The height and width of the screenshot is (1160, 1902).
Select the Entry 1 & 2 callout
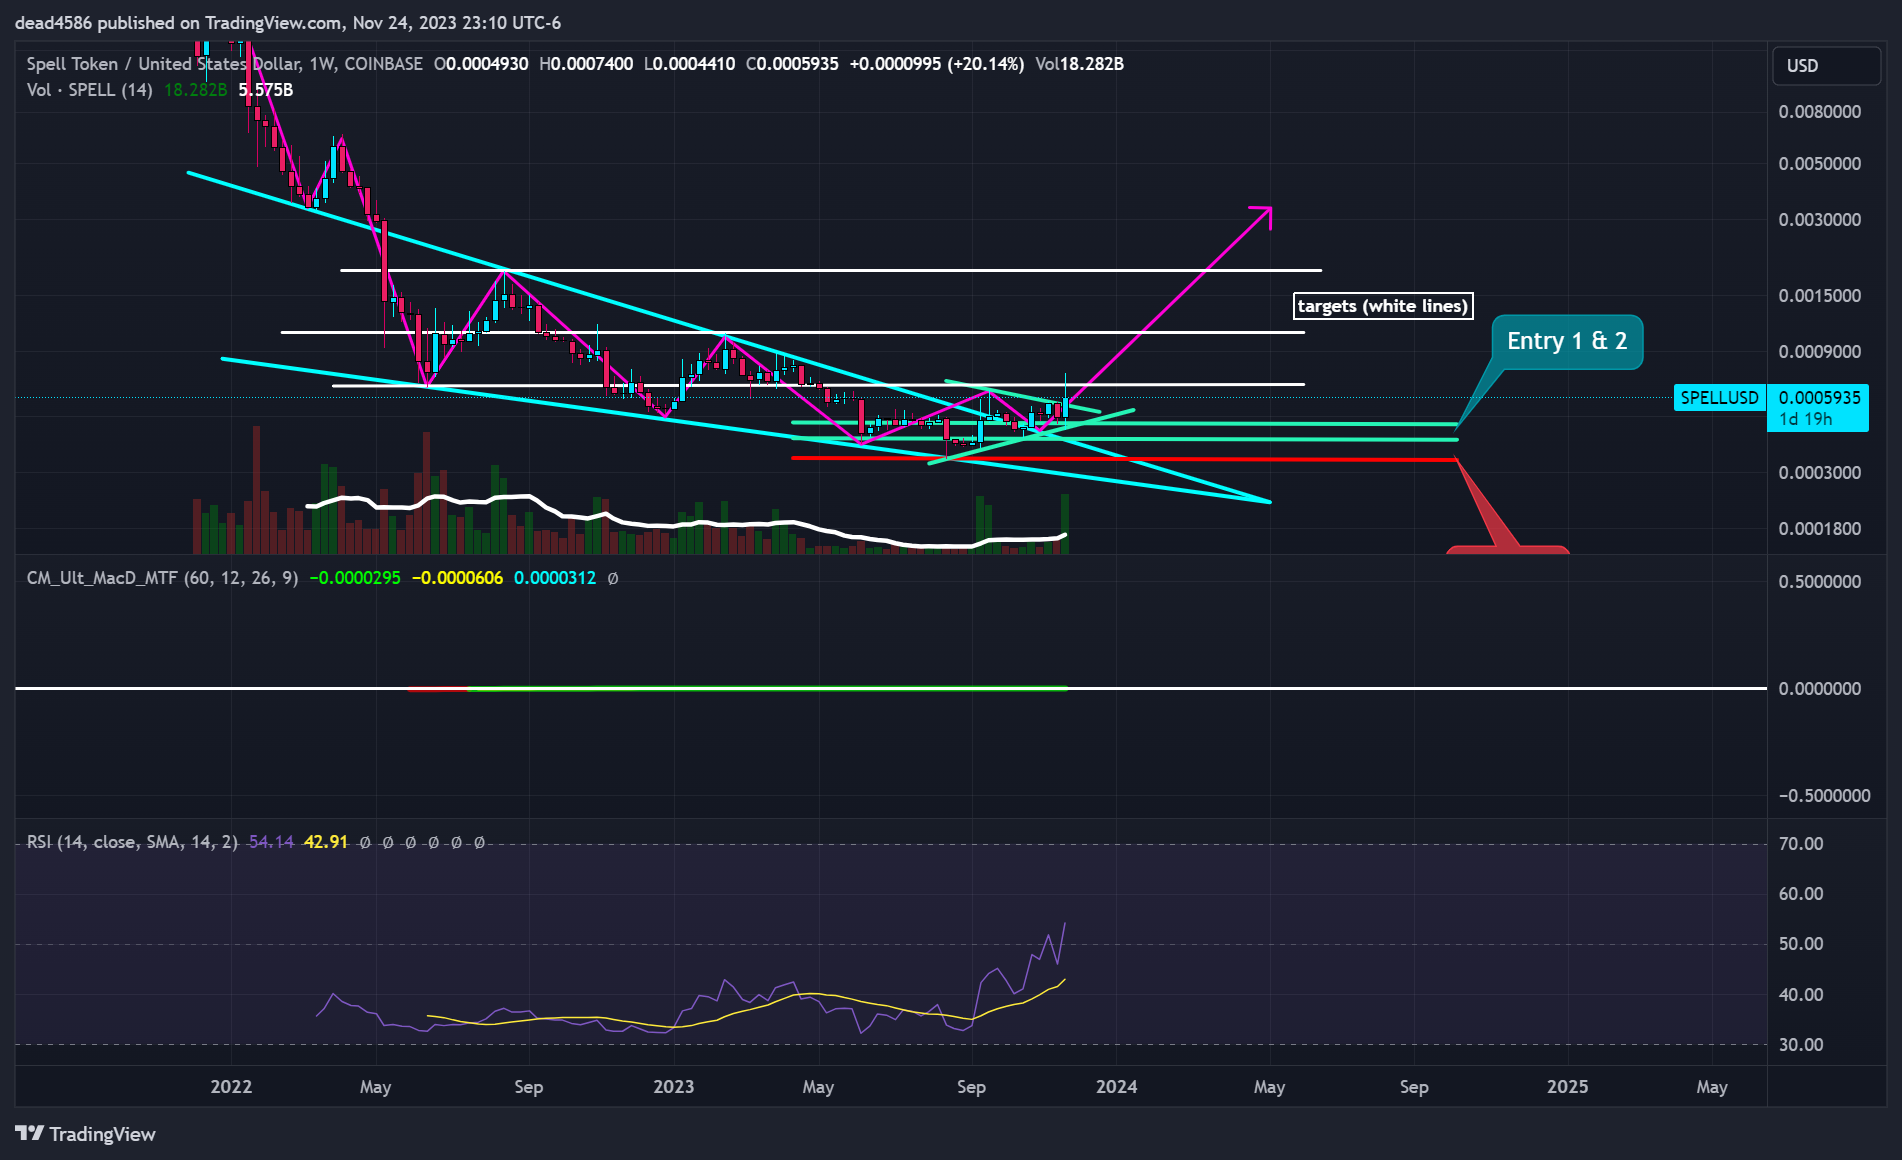click(x=1567, y=342)
